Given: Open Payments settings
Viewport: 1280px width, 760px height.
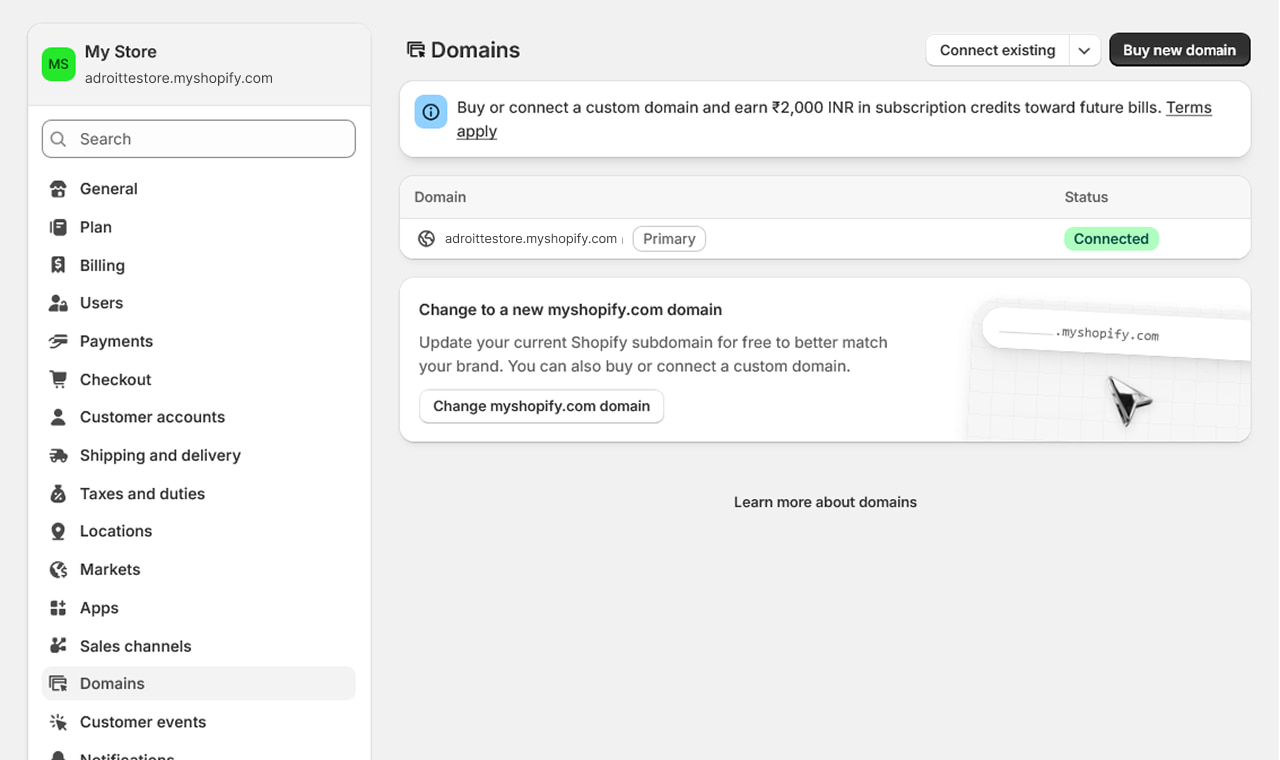Looking at the screenshot, I should pyautogui.click(x=199, y=341).
